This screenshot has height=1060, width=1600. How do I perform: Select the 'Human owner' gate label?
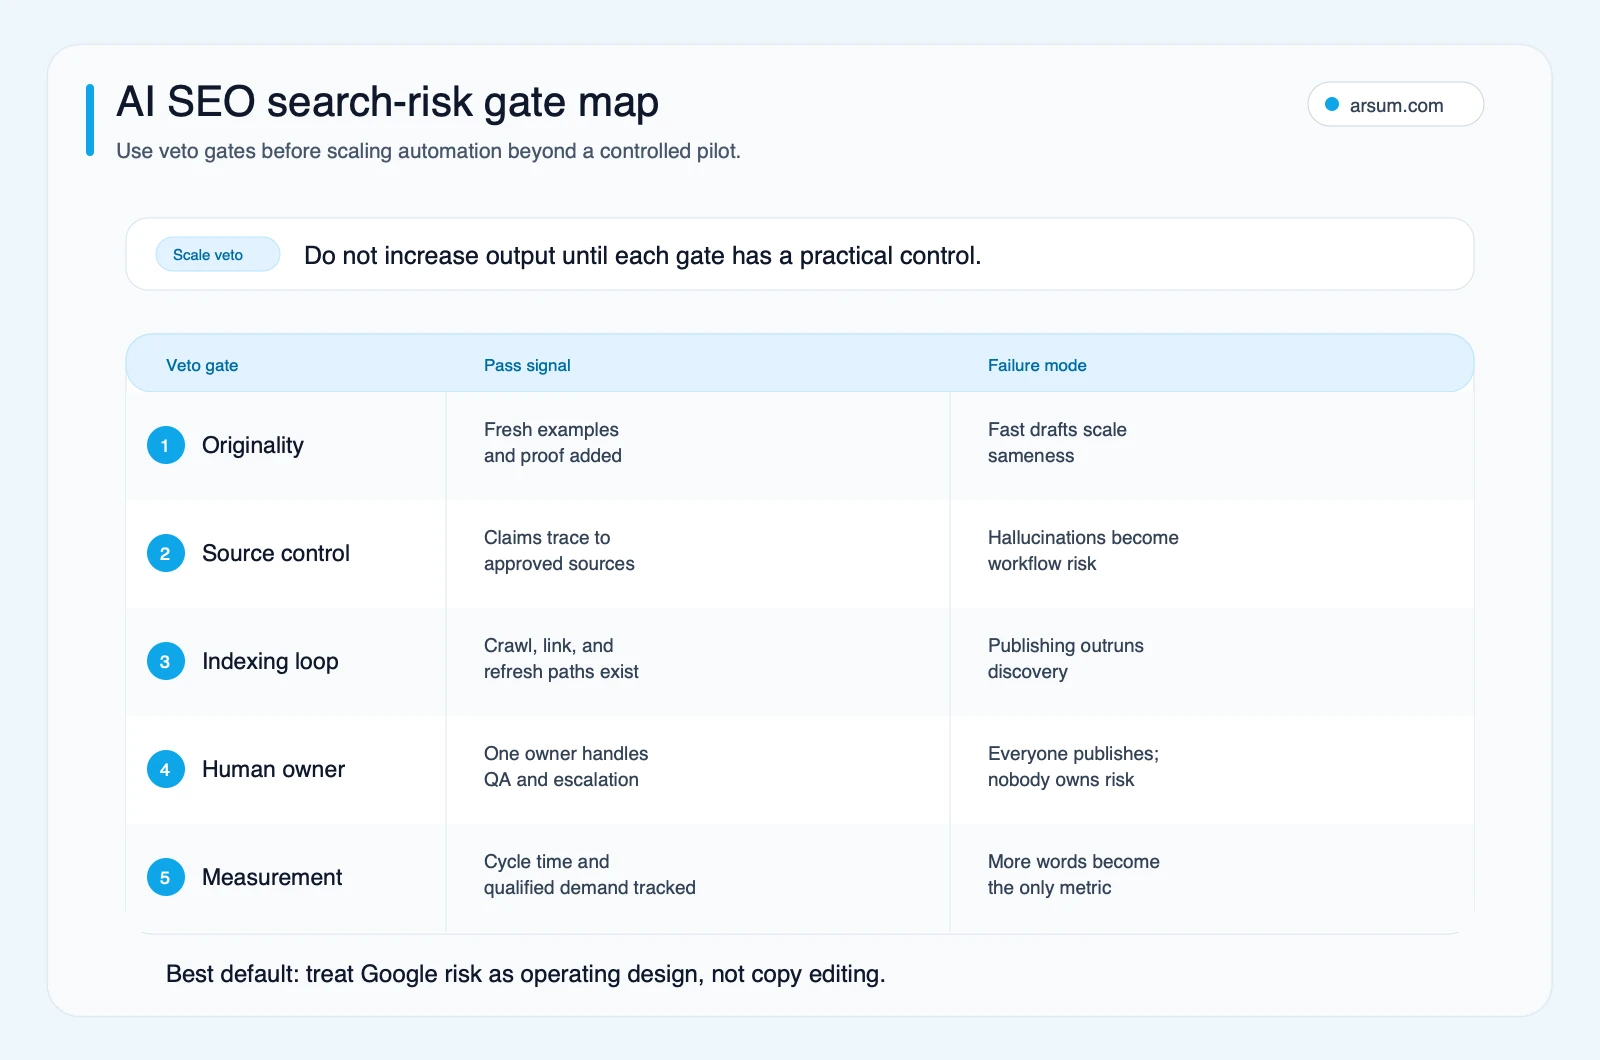pyautogui.click(x=273, y=769)
